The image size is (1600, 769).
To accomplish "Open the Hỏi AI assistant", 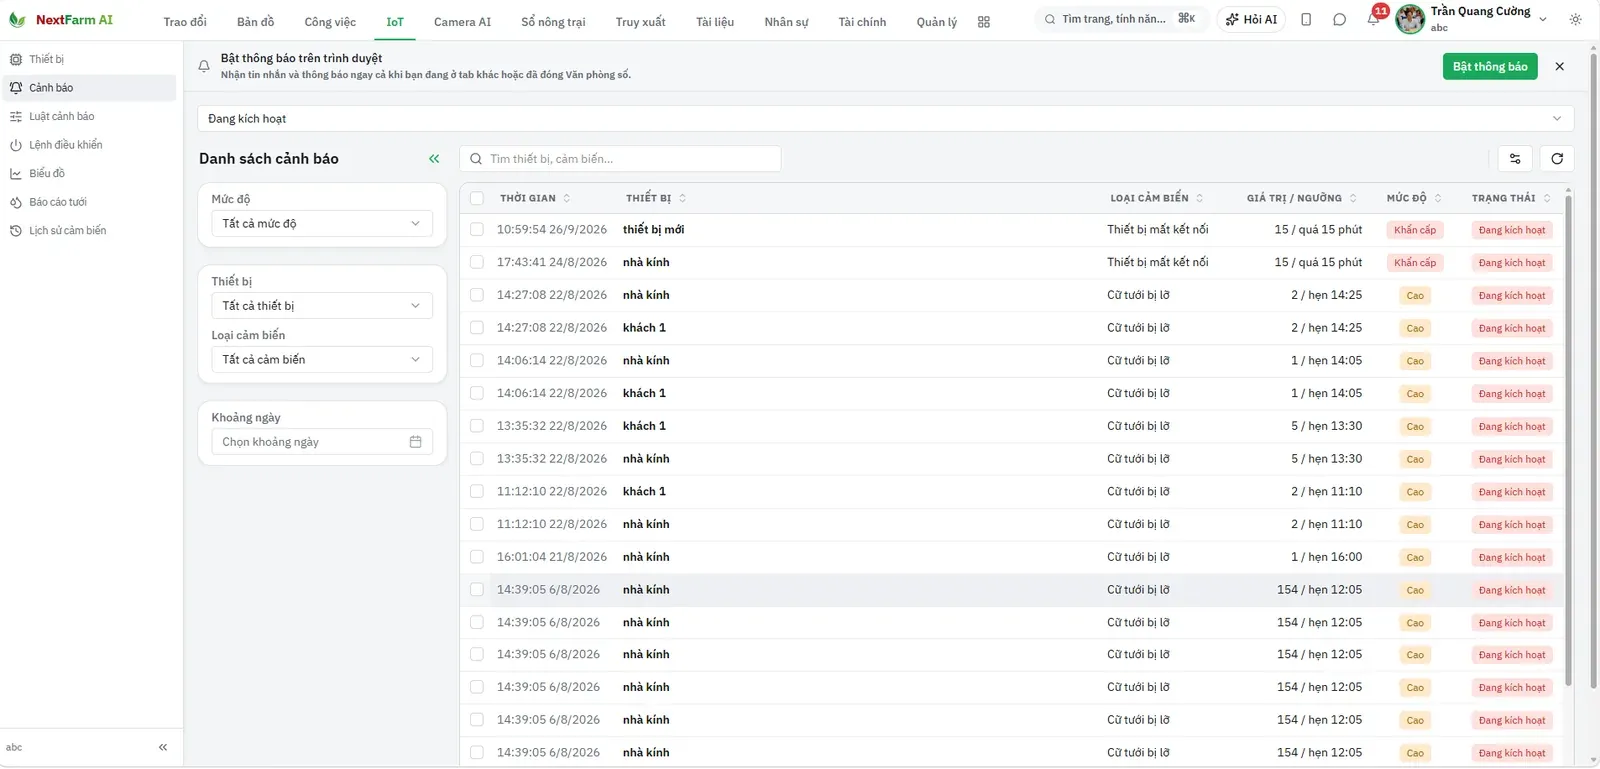I will [1251, 20].
